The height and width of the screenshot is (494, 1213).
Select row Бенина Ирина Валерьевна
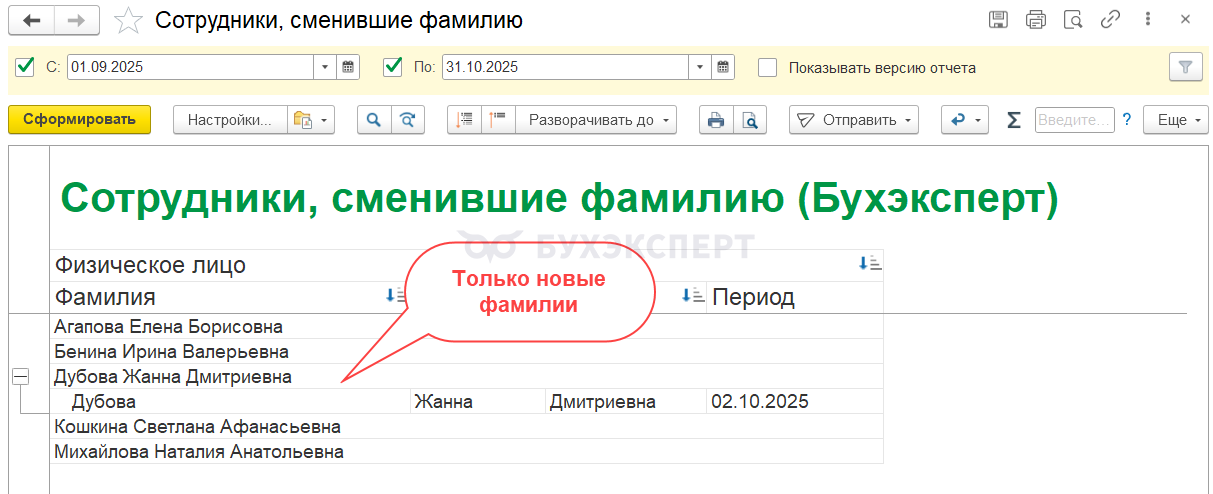pos(467,352)
